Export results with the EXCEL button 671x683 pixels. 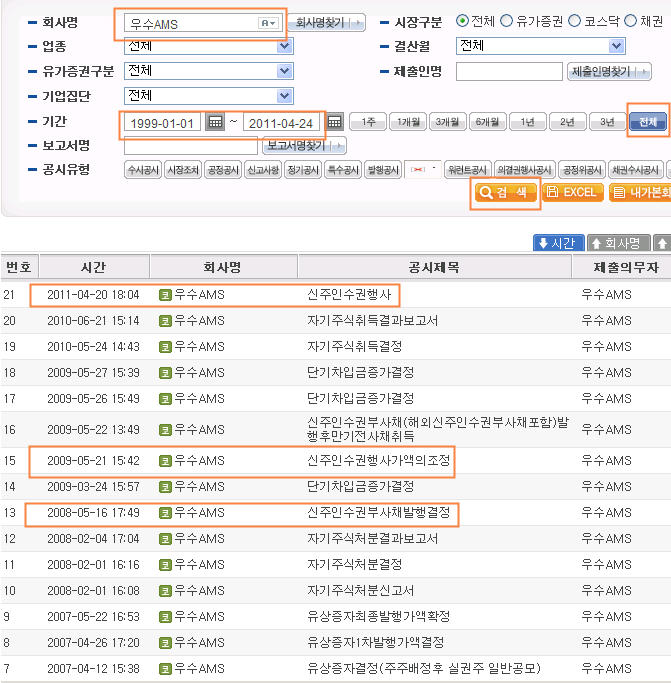coord(573,193)
